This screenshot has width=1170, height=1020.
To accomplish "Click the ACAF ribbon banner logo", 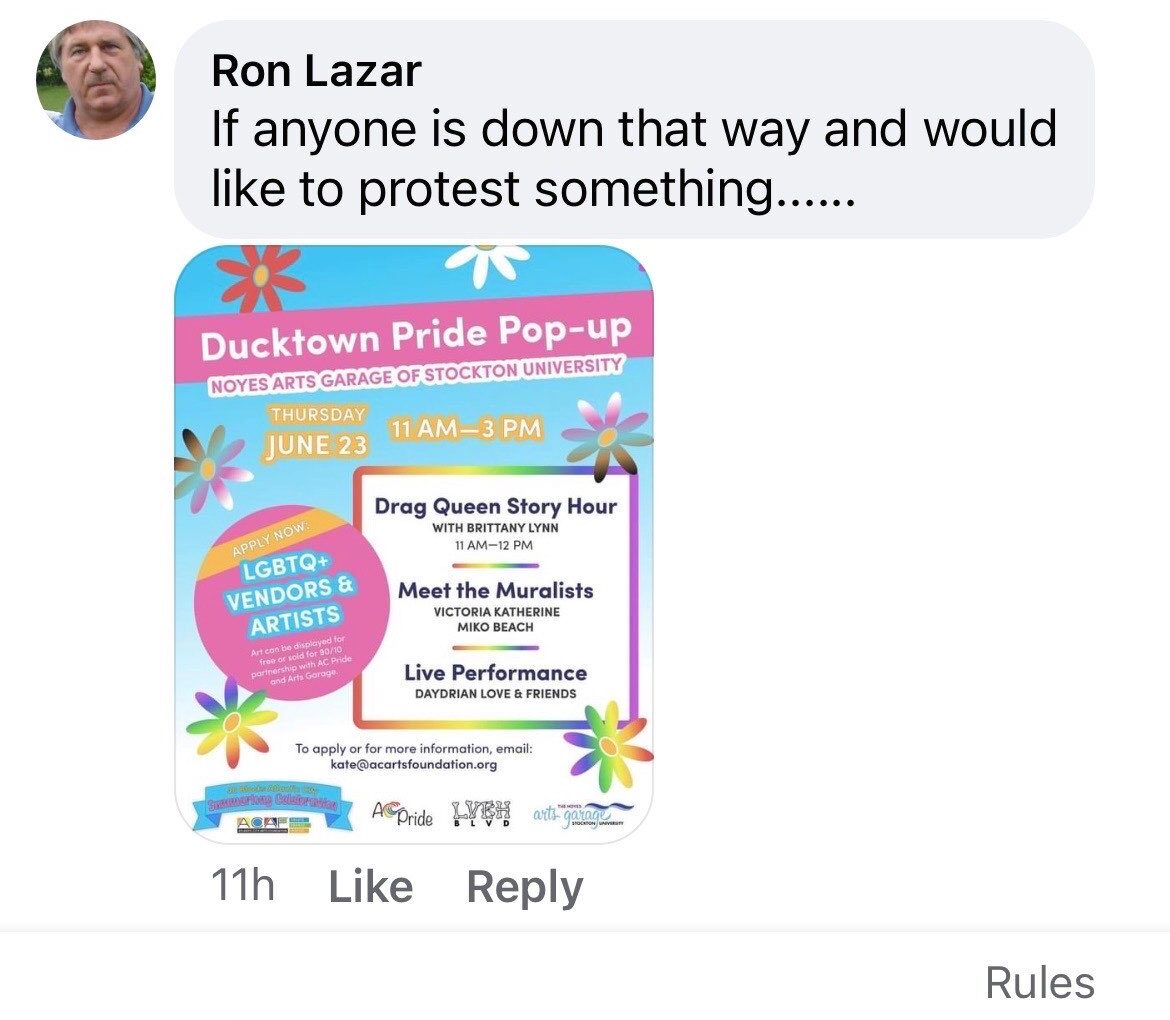I will pos(271,810).
